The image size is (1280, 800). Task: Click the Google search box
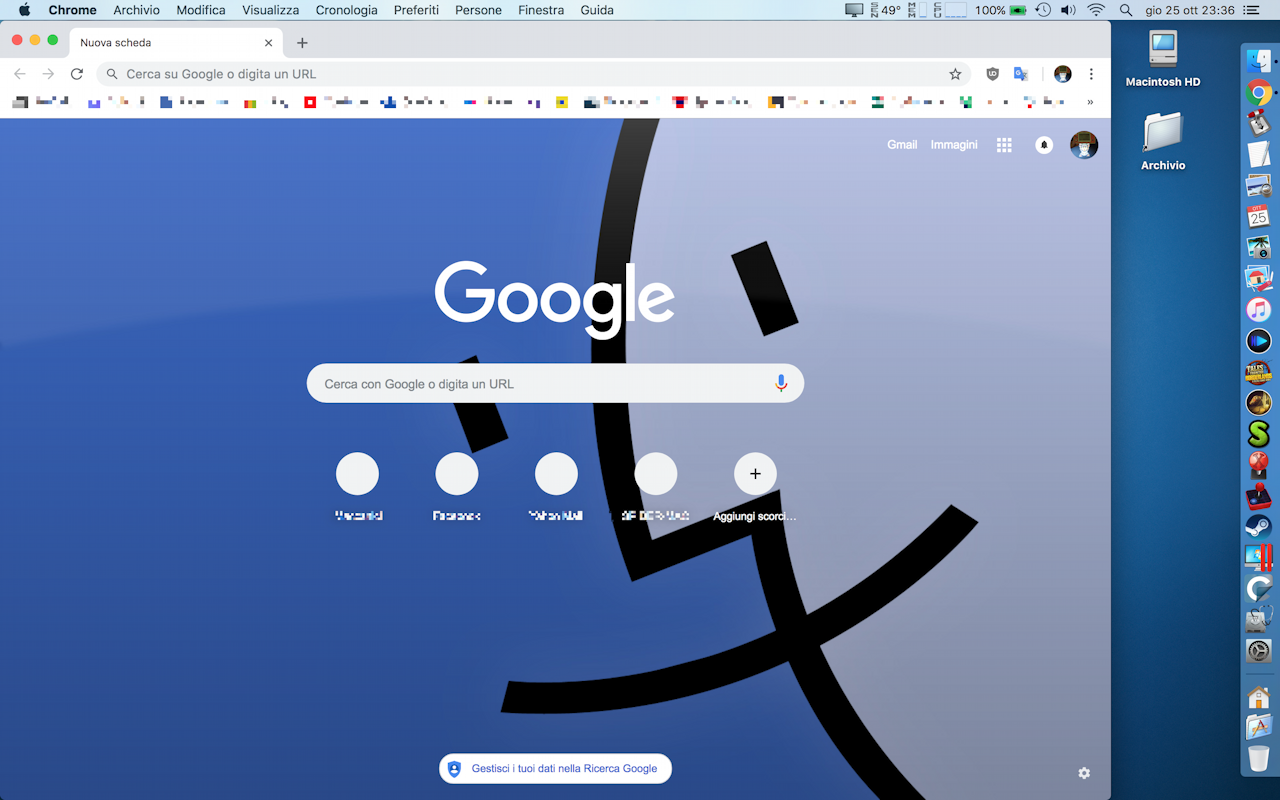coord(555,384)
